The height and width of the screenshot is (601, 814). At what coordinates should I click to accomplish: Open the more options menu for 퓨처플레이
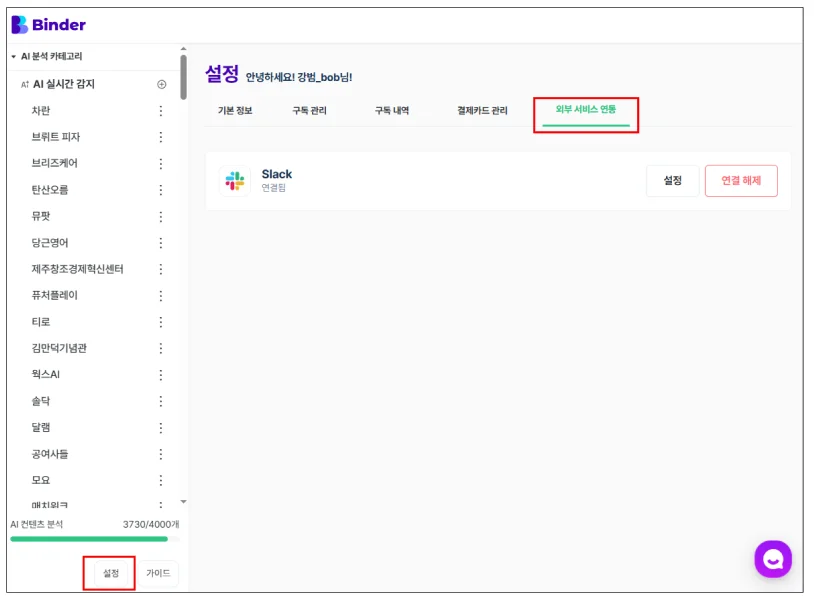tap(161, 295)
